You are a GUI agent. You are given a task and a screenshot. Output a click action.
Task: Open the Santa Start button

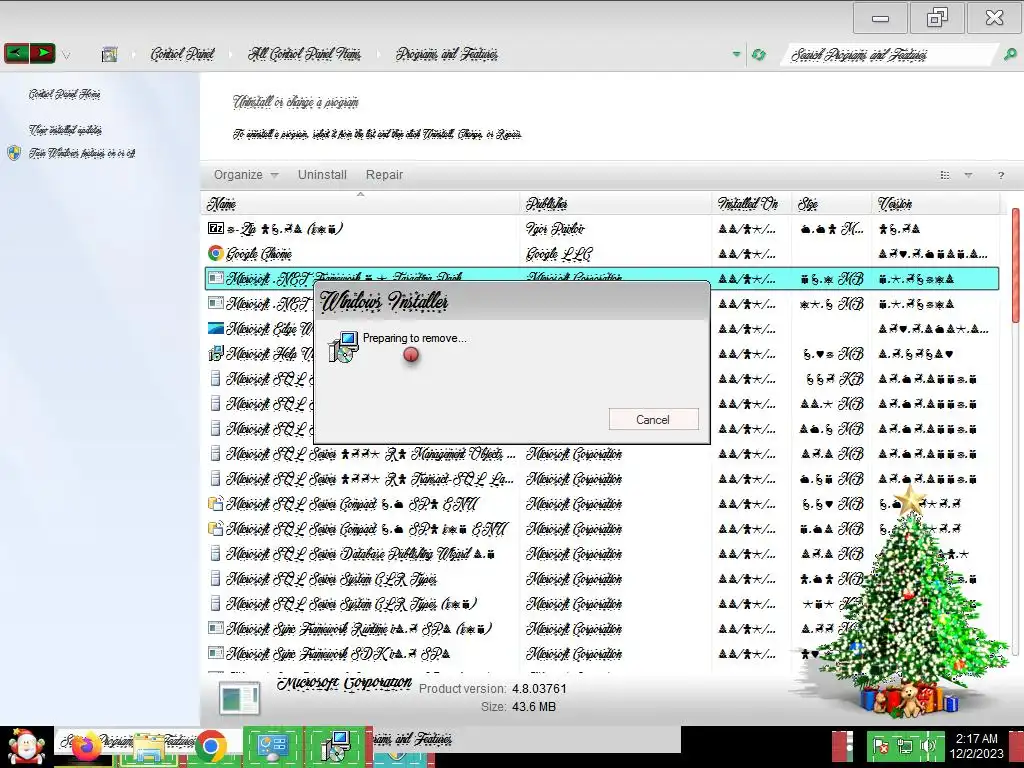click(x=26, y=747)
